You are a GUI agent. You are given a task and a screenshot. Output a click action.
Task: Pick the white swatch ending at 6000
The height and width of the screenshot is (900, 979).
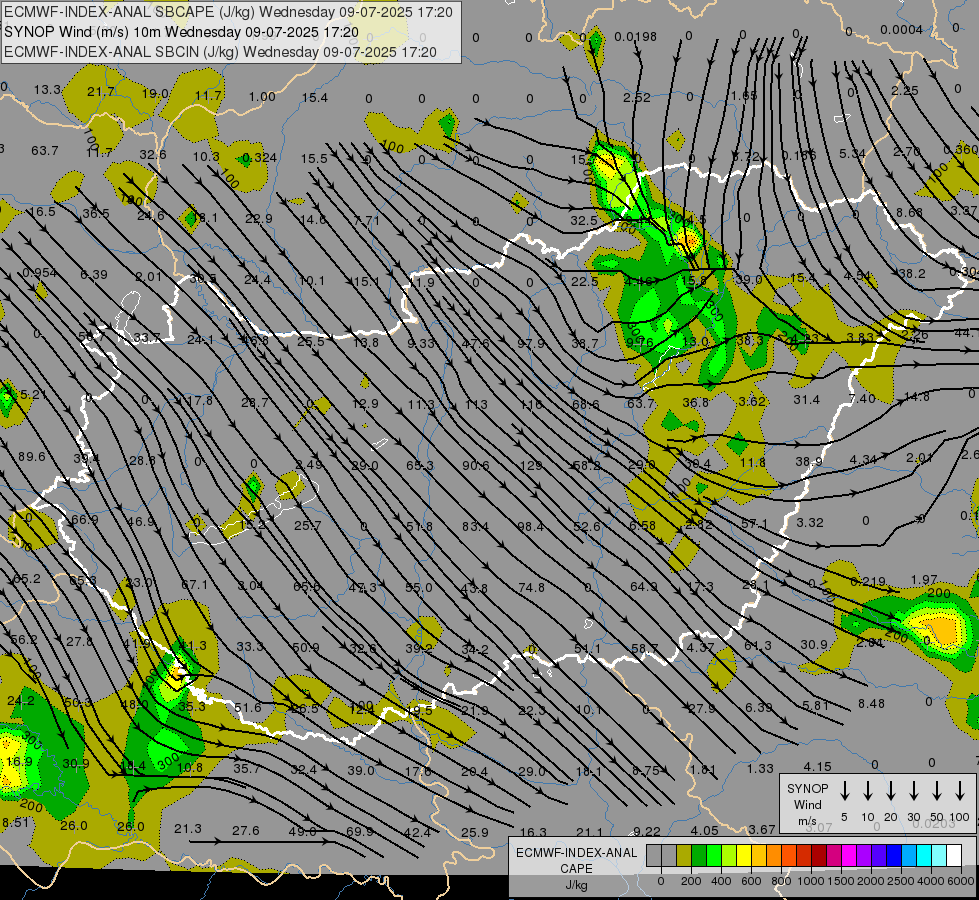pos(953,856)
